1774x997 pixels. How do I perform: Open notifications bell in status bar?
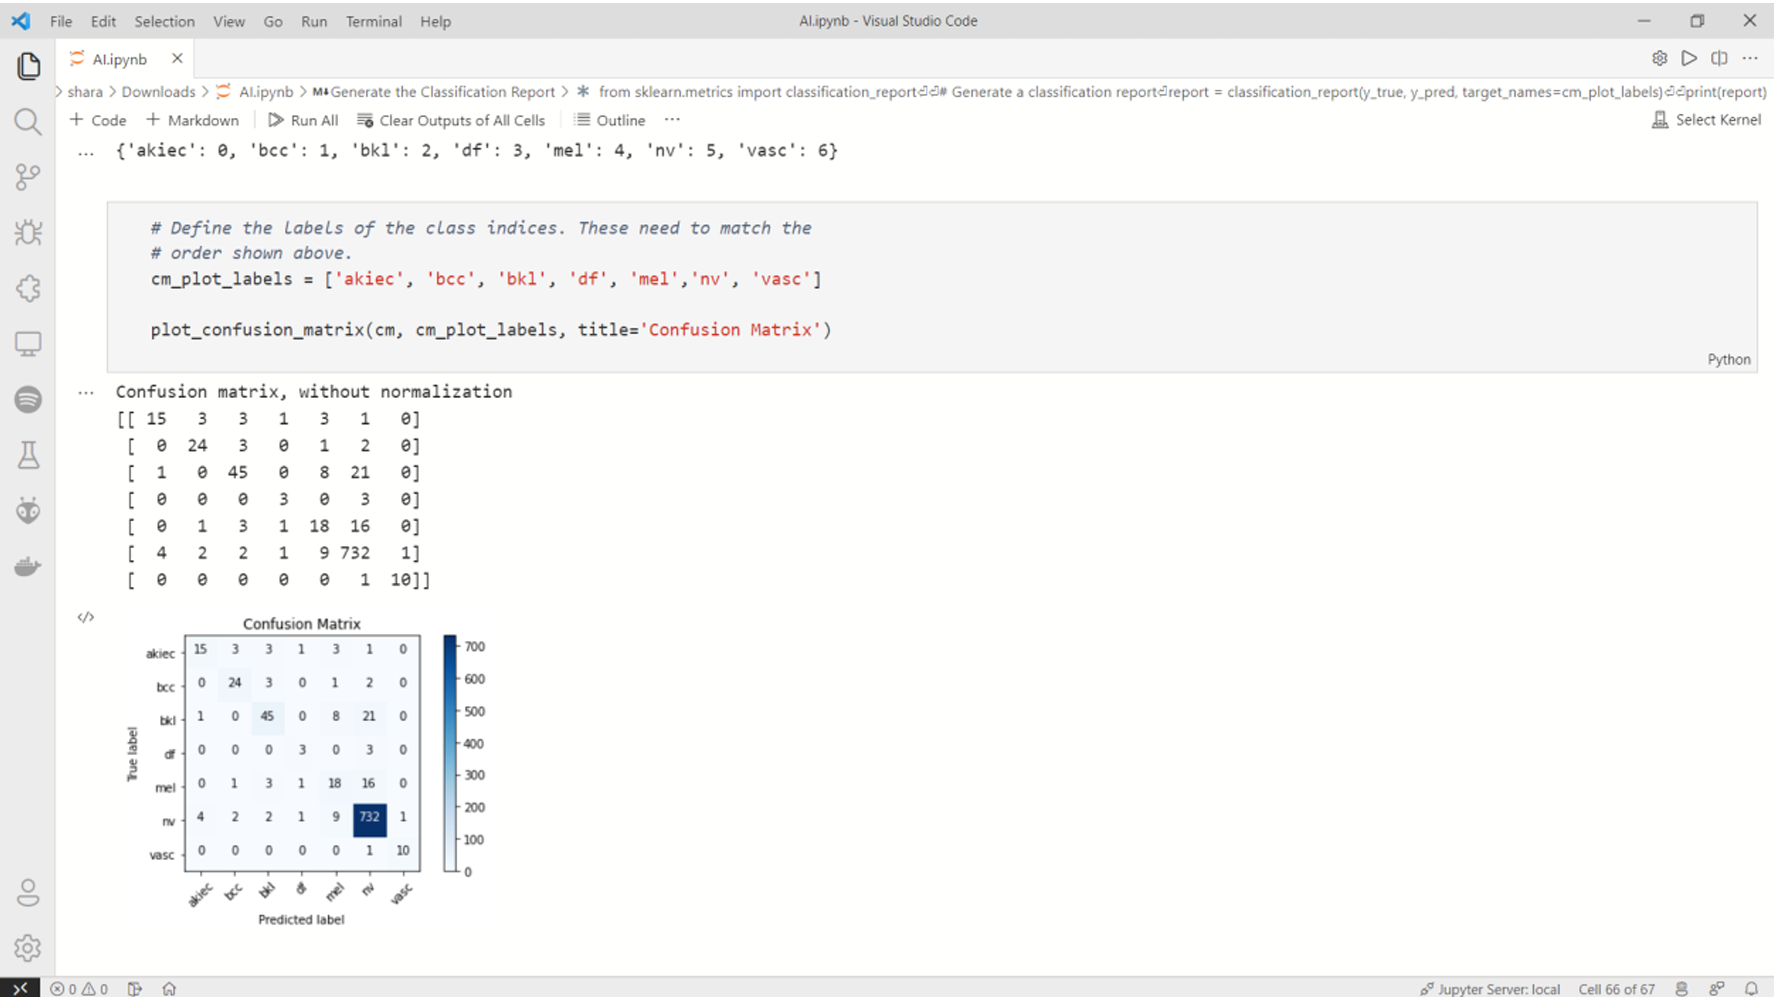pyautogui.click(x=1751, y=988)
